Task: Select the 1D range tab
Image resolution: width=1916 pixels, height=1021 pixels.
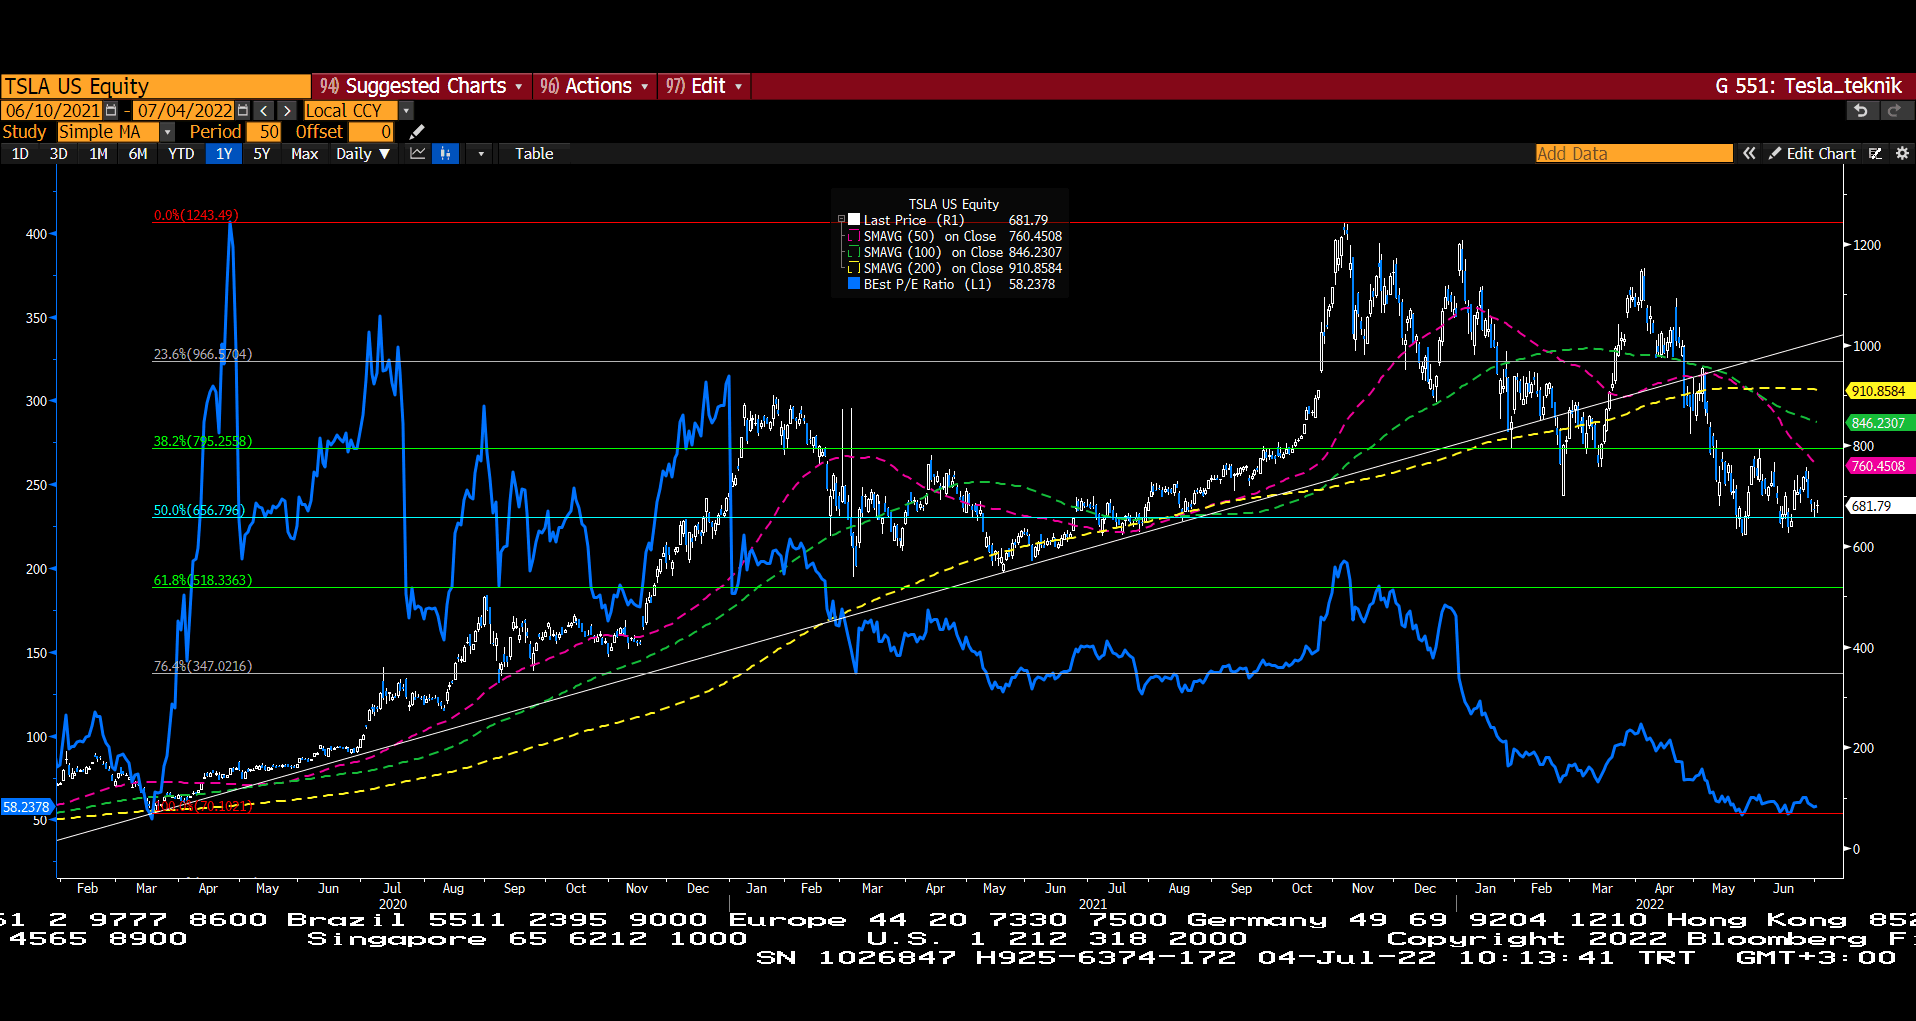Action: pos(20,154)
